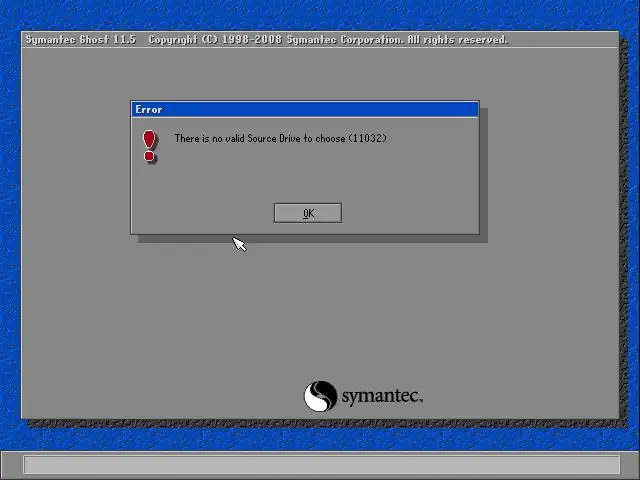Click the red exclamation error icon
This screenshot has width=640, height=480.
click(x=149, y=146)
